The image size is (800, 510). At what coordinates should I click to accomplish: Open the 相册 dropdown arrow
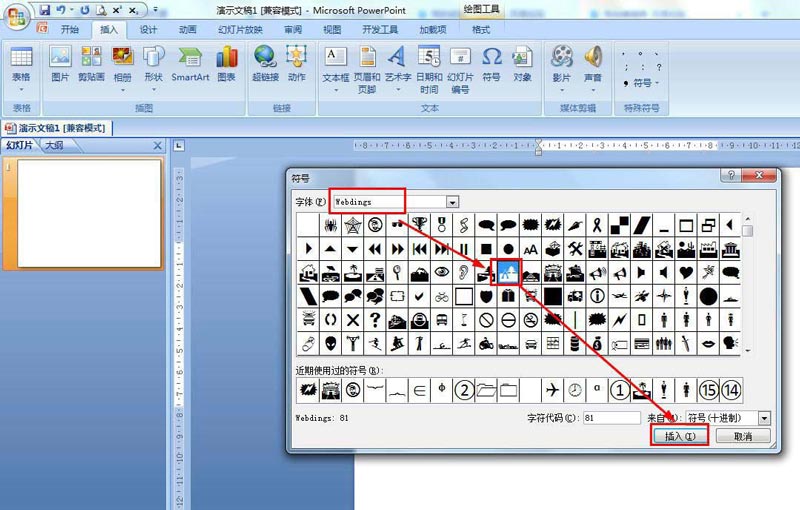click(122, 90)
